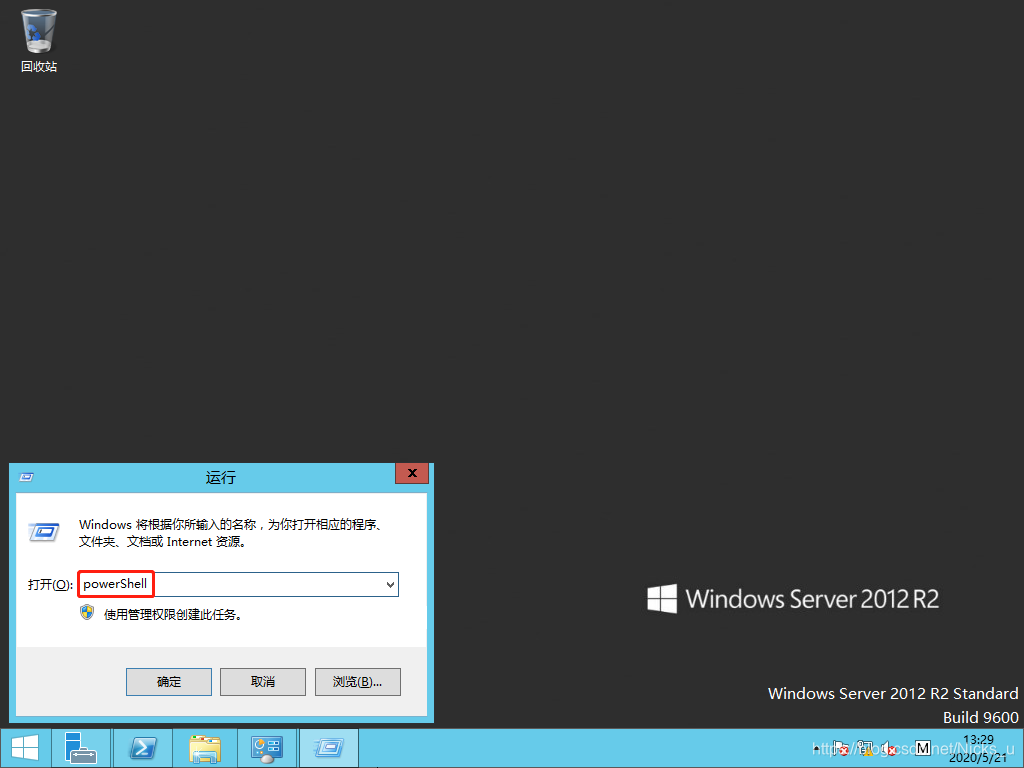Click the 取消 button
This screenshot has width=1024, height=768.
click(263, 682)
